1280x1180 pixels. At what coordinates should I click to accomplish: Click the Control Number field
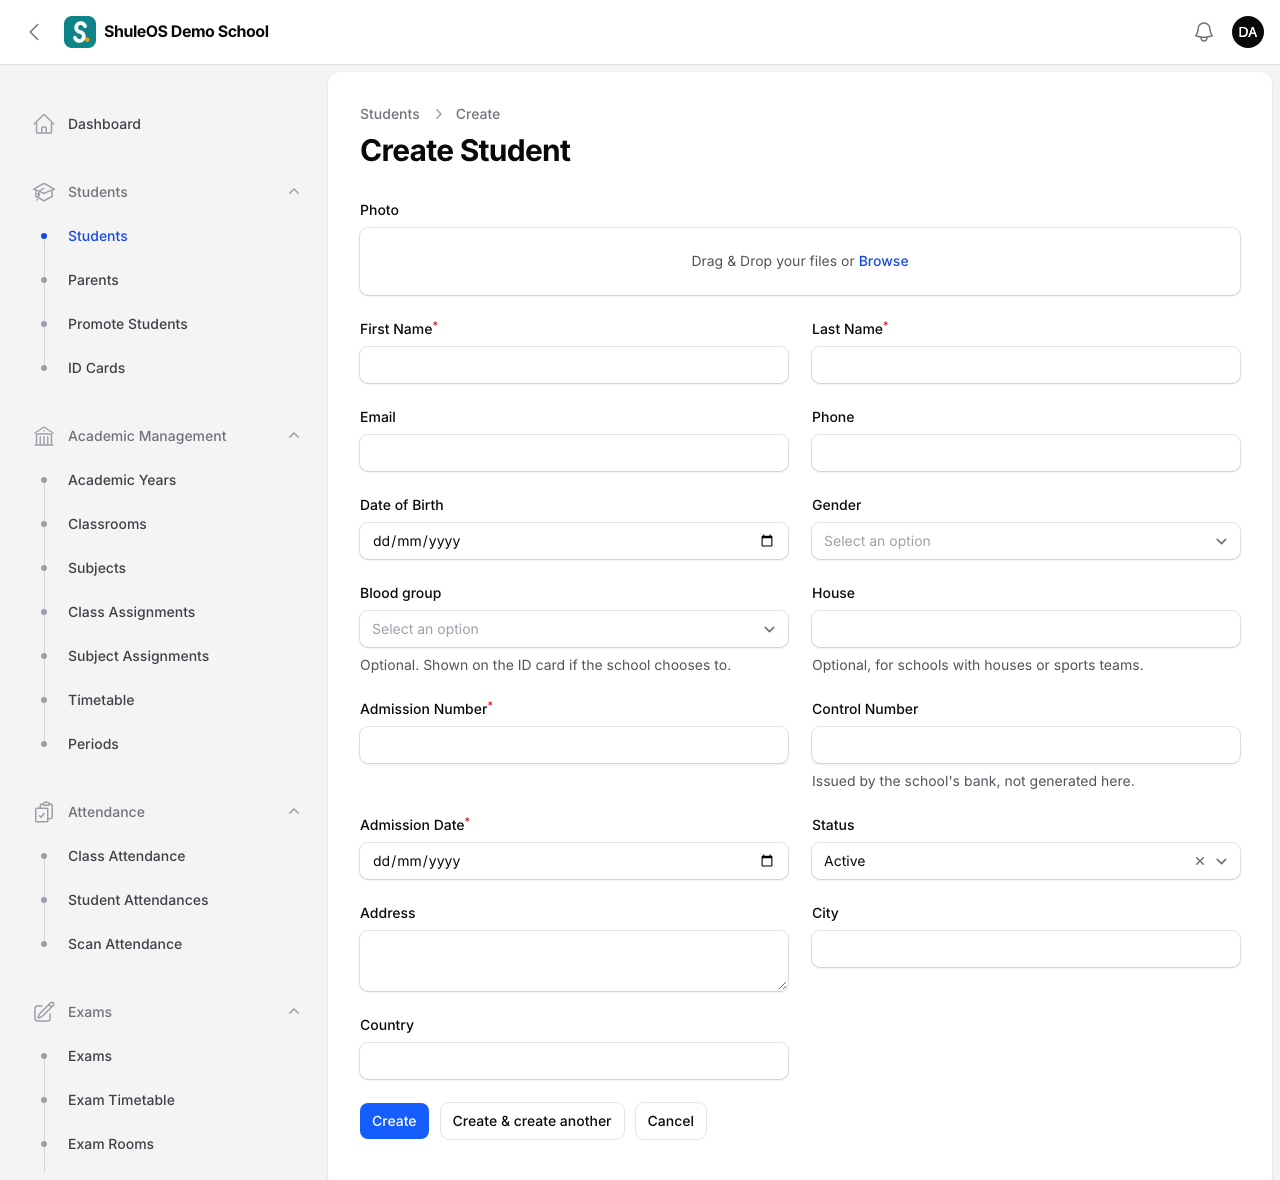tap(1026, 745)
